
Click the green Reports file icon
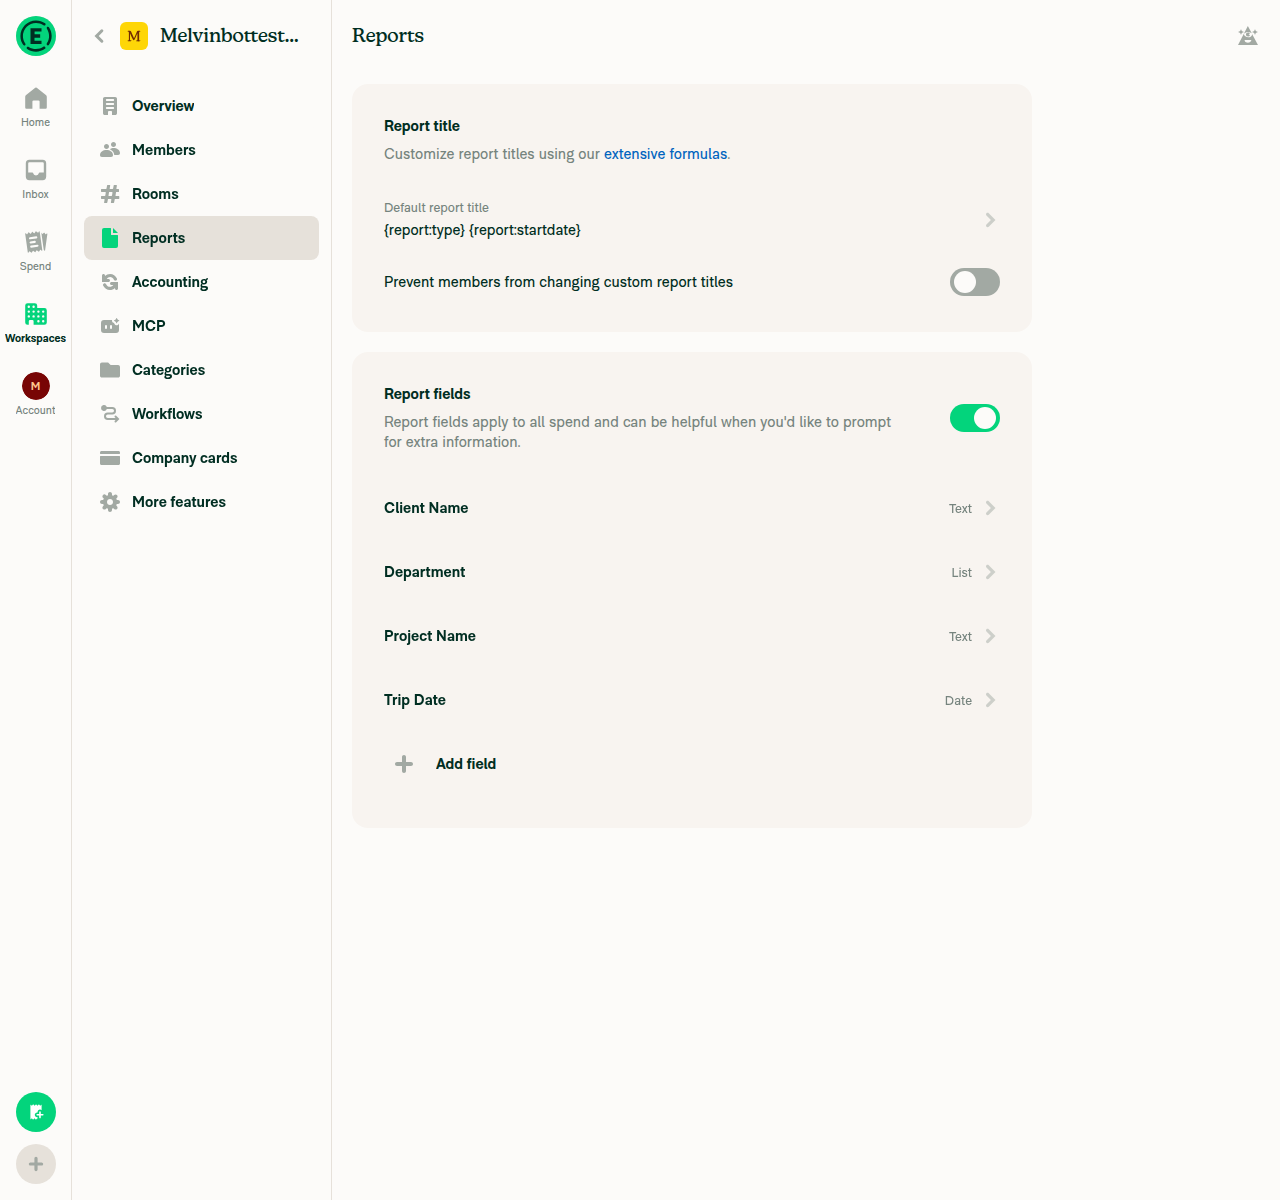pyautogui.click(x=110, y=238)
